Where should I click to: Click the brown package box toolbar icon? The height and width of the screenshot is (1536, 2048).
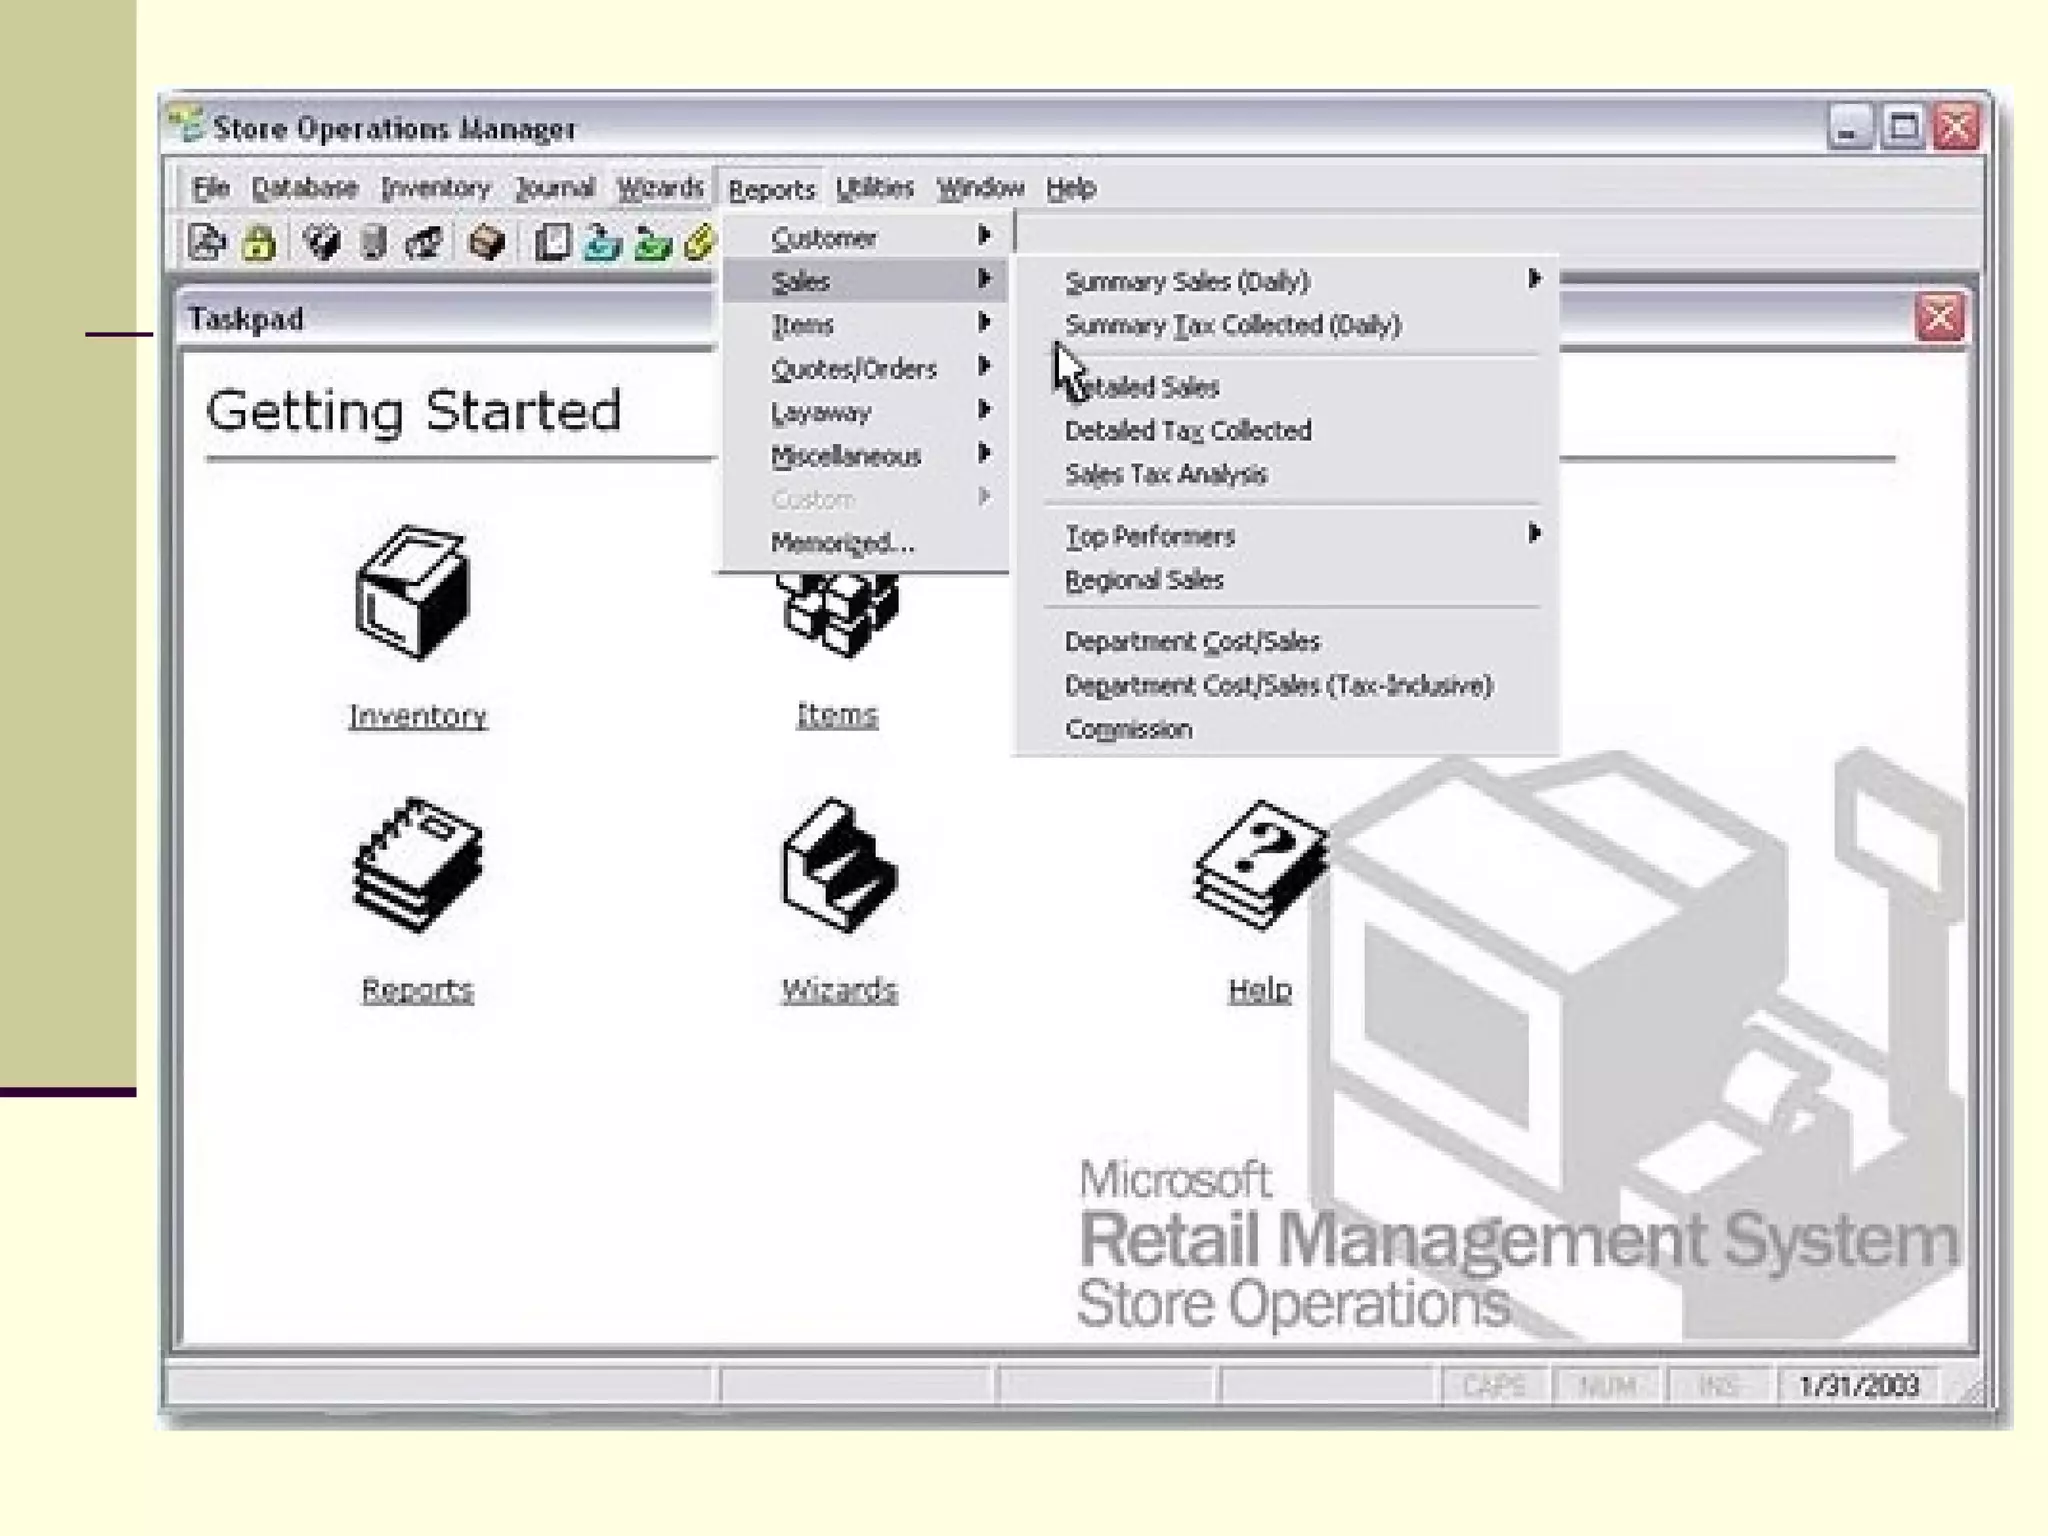(x=487, y=243)
